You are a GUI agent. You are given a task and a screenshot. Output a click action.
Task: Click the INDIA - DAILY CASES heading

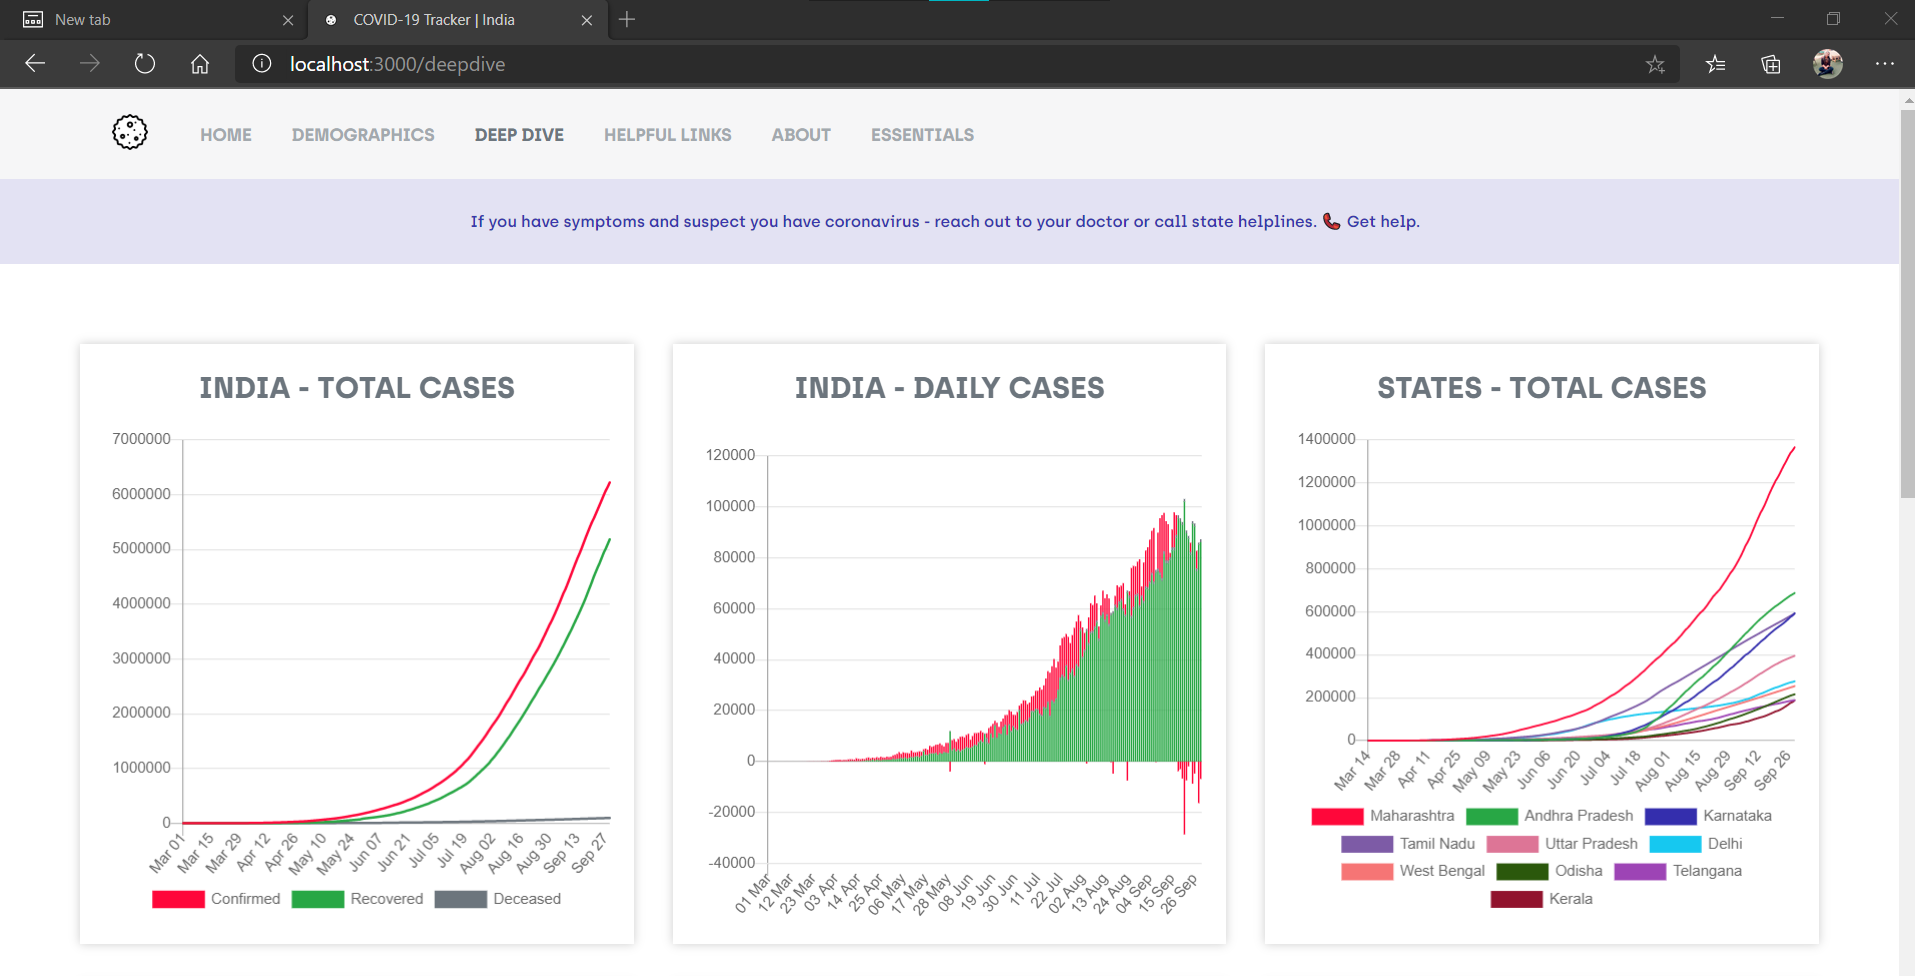coord(950,388)
